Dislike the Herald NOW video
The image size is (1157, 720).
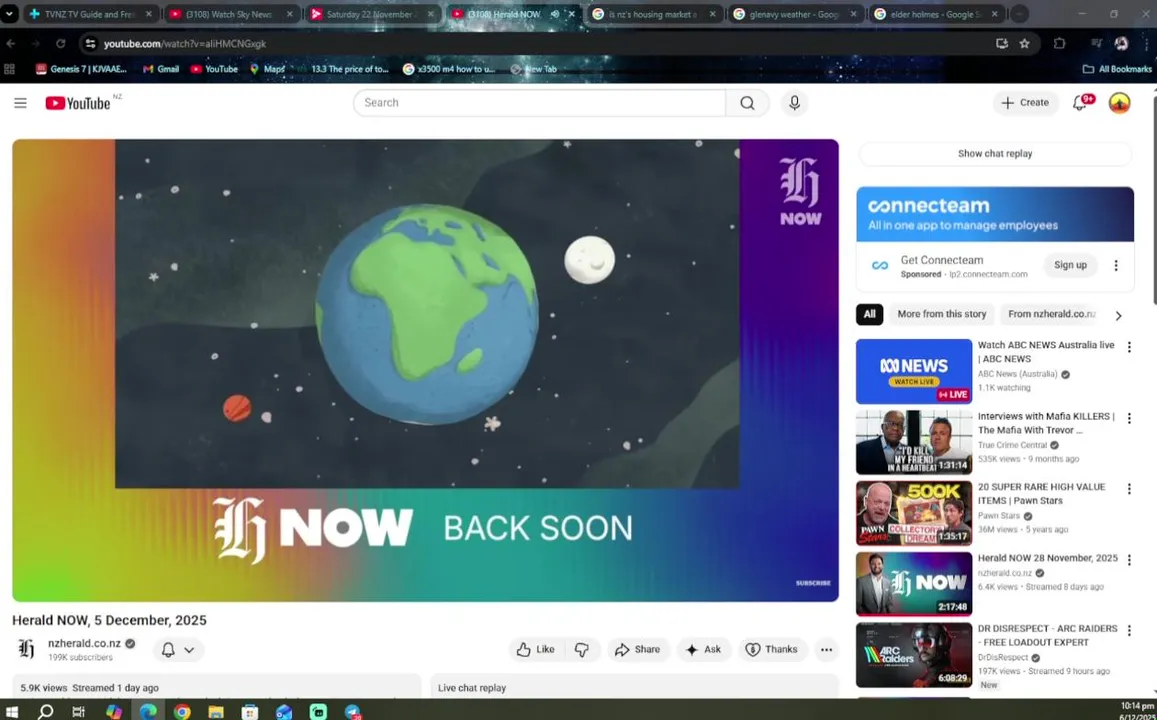tap(582, 650)
